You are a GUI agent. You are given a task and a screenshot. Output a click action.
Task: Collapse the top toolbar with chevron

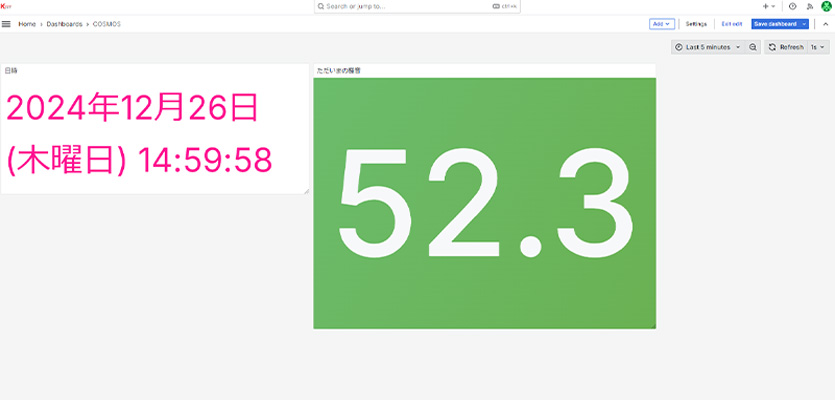[x=825, y=23]
